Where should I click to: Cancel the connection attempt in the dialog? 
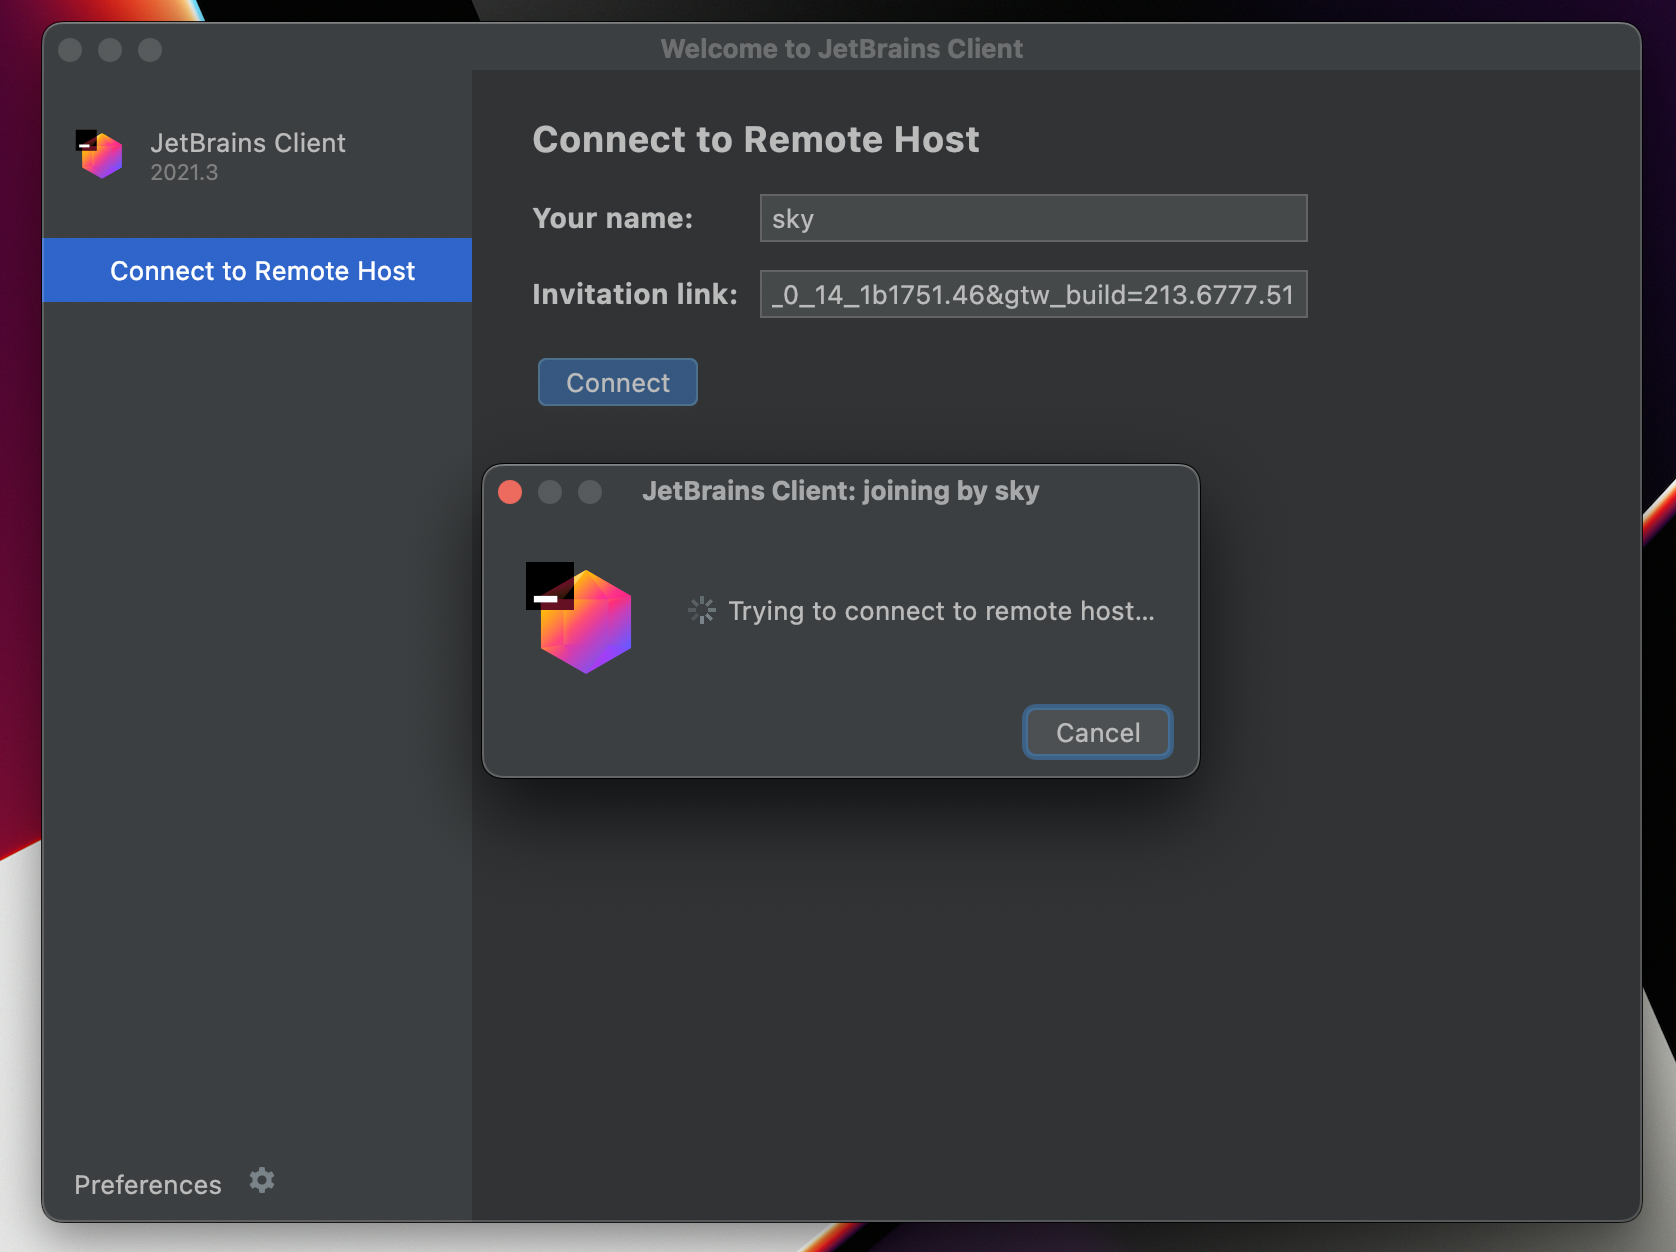1097,731
